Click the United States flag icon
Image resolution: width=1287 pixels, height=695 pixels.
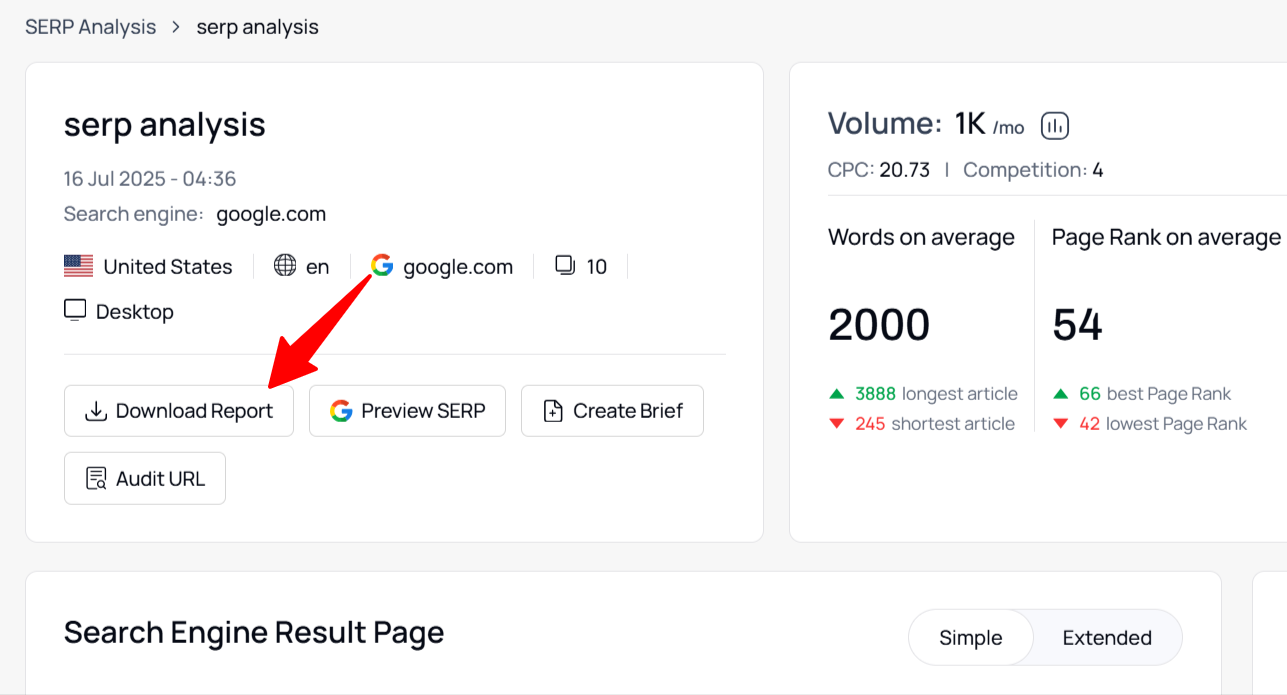pyautogui.click(x=78, y=266)
